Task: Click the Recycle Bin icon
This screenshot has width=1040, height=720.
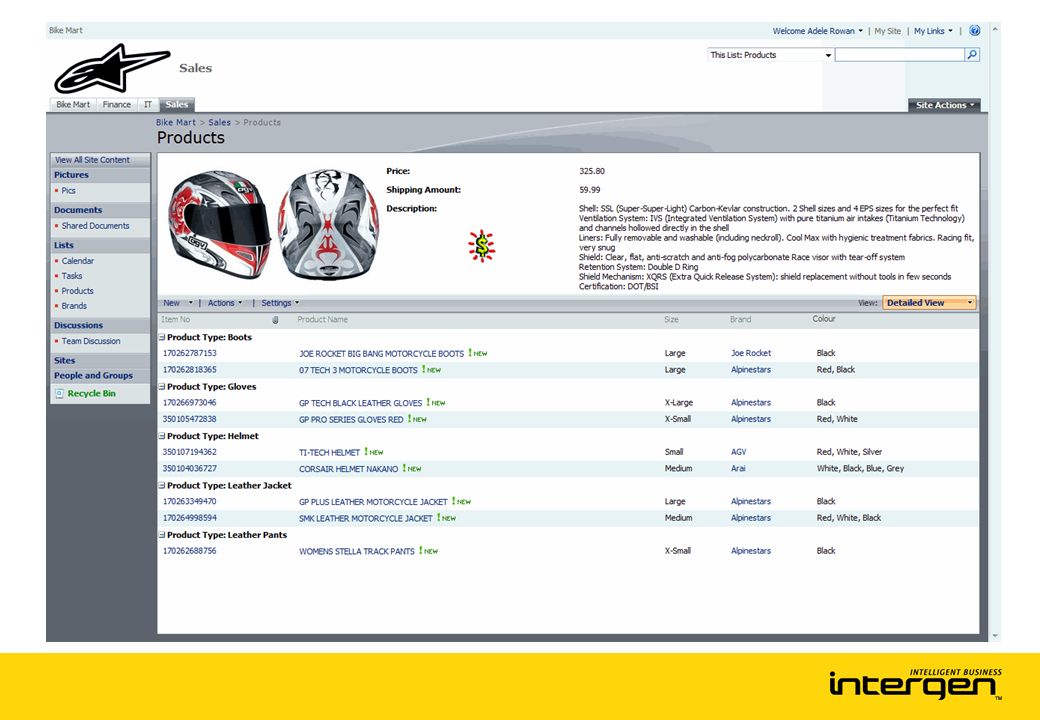Action: pos(59,393)
